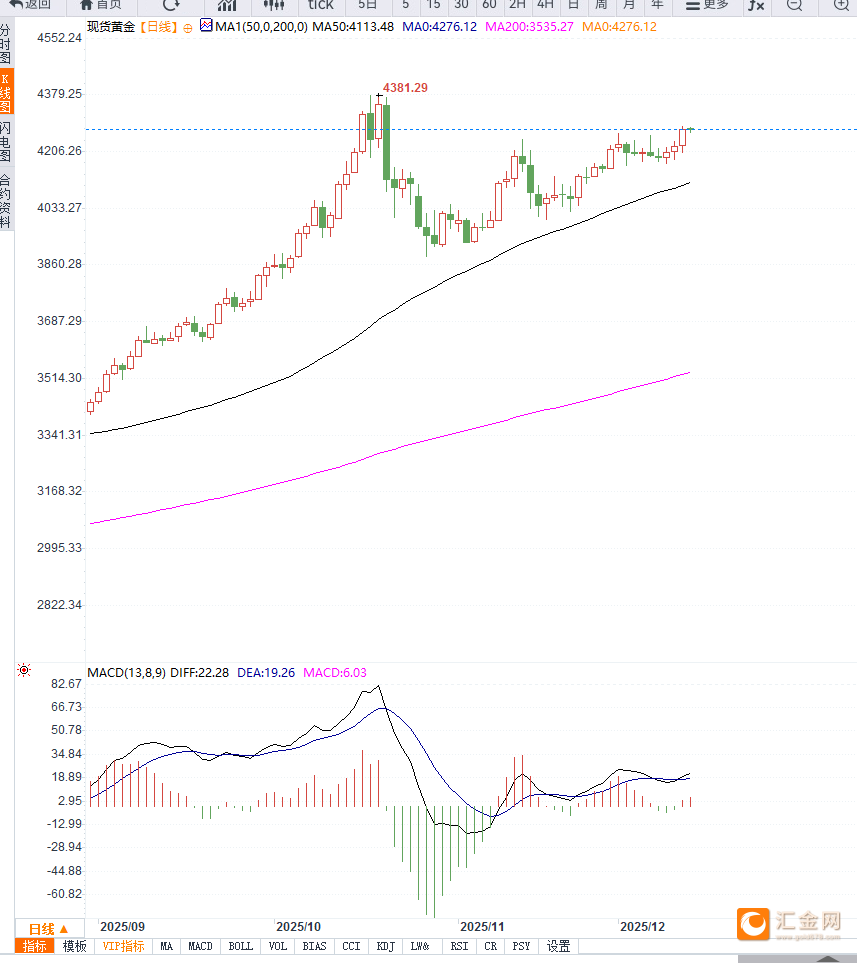Click the orange circle-plus icon beside 日线
This screenshot has width=857, height=963.
pyautogui.click(x=188, y=27)
